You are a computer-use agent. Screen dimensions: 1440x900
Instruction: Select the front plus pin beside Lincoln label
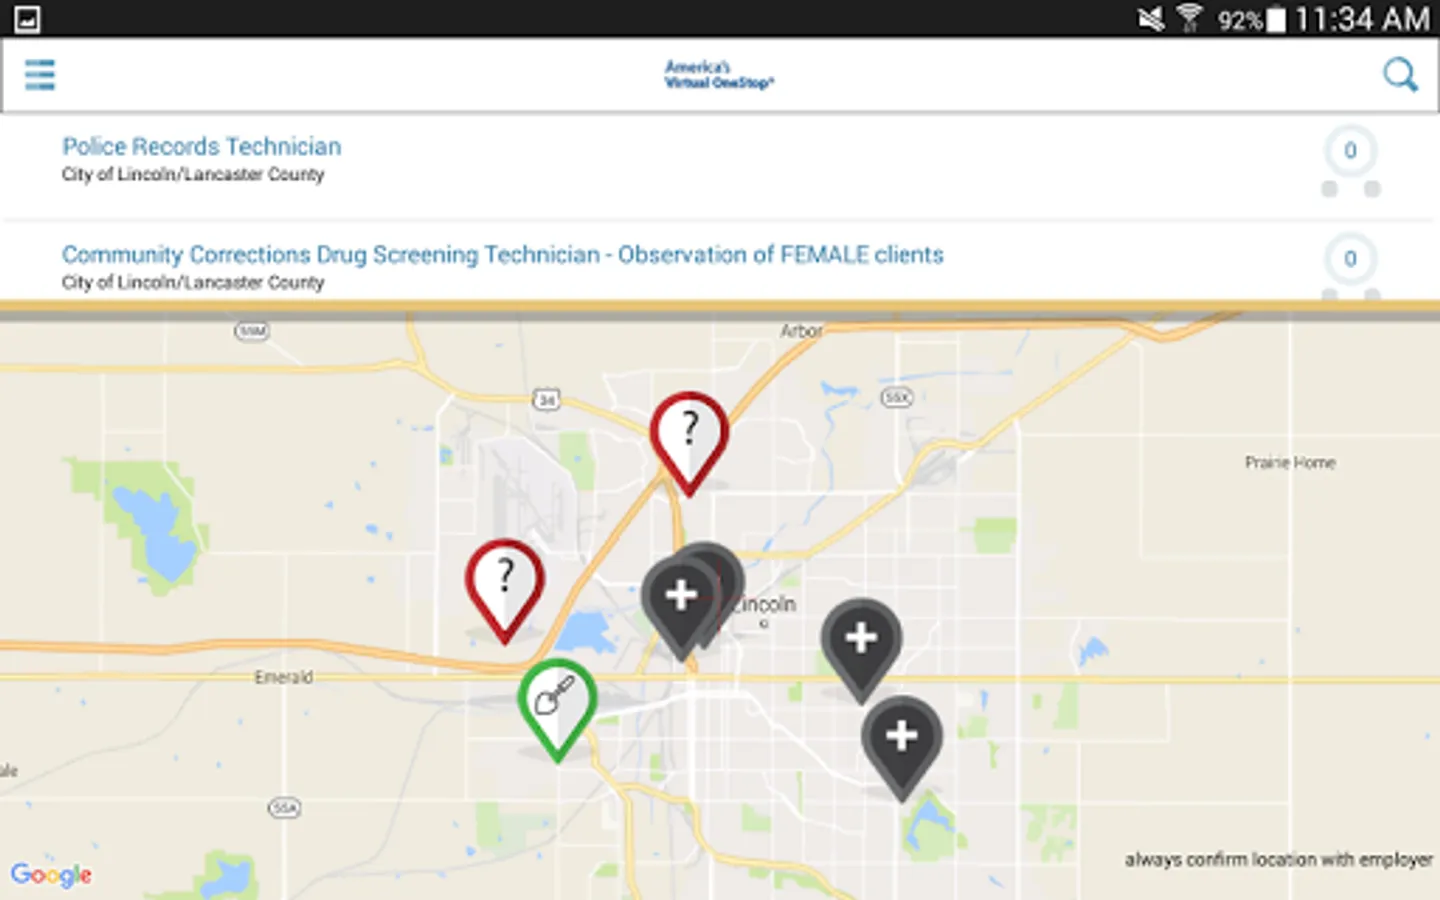(x=681, y=608)
